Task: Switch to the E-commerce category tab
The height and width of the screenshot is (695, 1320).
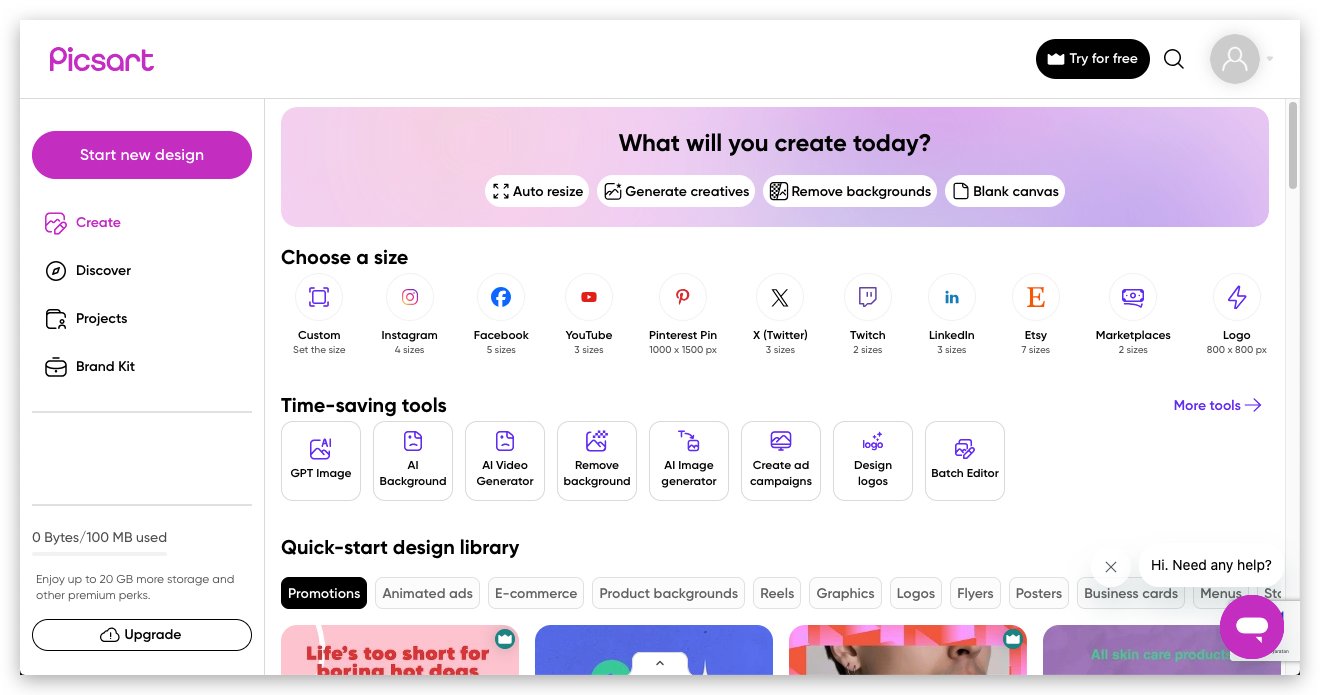Action: point(536,593)
